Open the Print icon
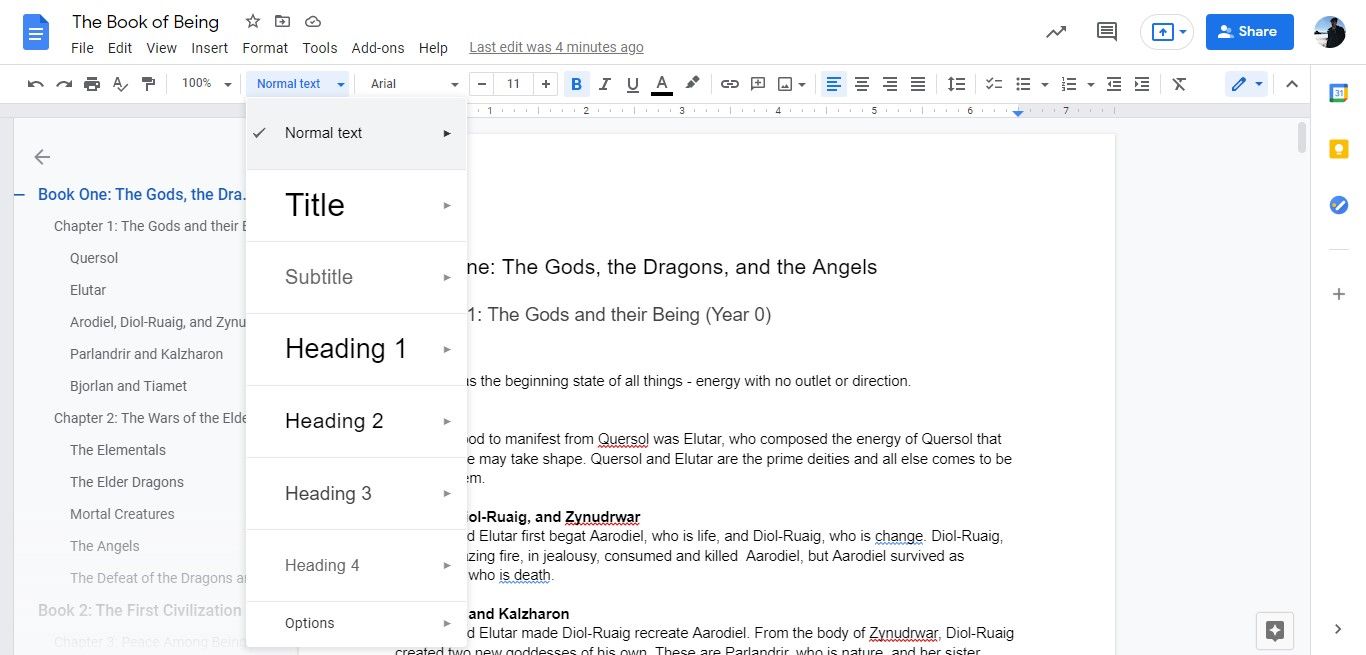This screenshot has height=655, width=1366. point(91,84)
